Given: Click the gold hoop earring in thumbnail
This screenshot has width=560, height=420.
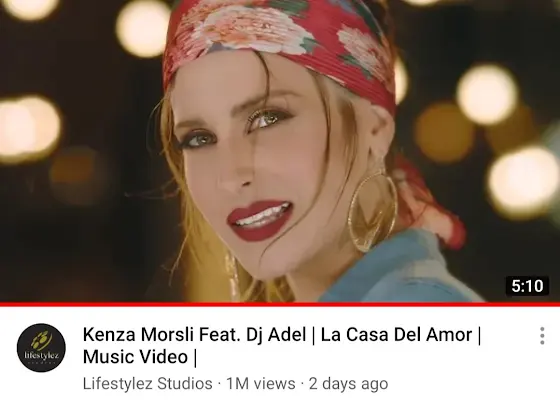Looking at the screenshot, I should [x=372, y=211].
